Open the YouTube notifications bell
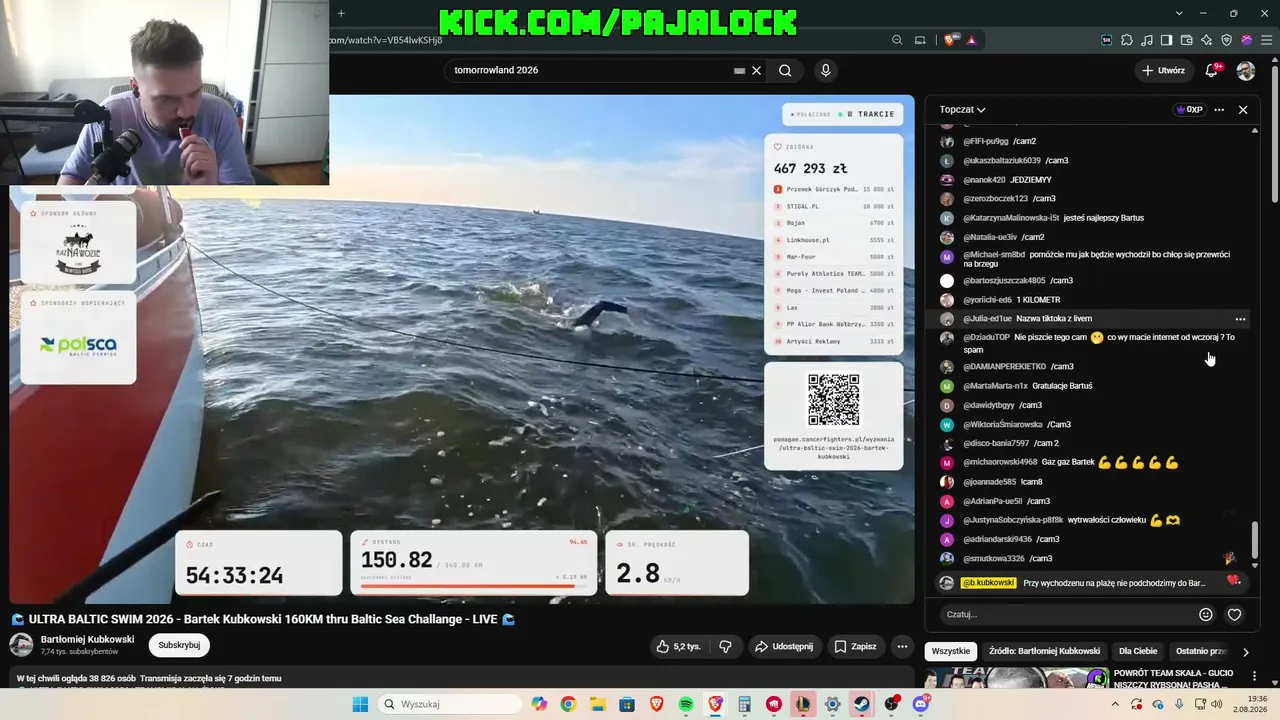The width and height of the screenshot is (1280, 720). click(x=1212, y=70)
